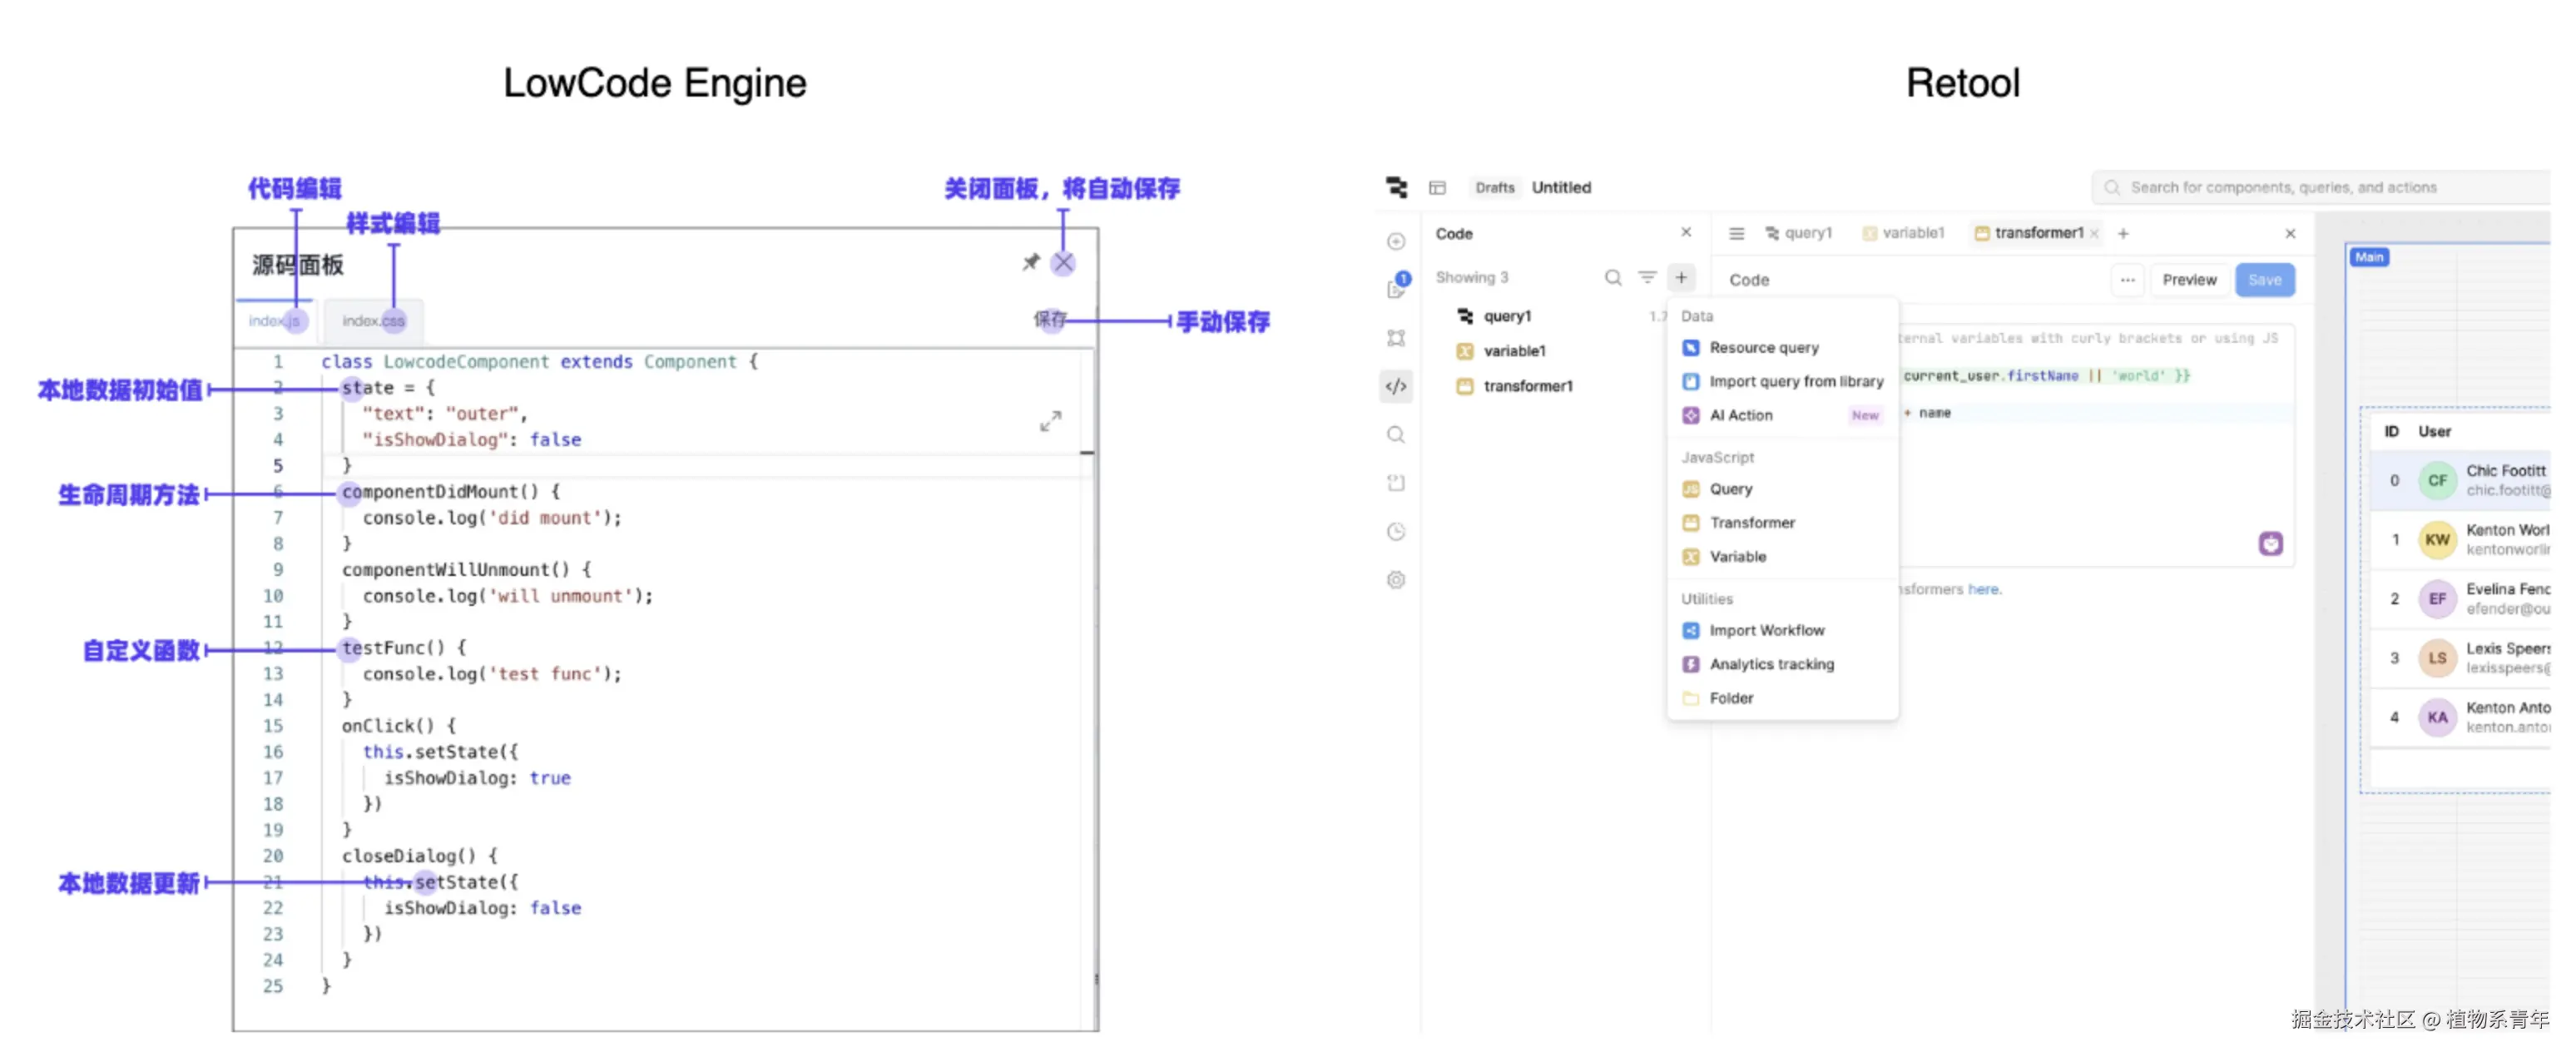Image resolution: width=2576 pixels, height=1057 pixels.
Task: Click the filter icon in Code panel
Action: pos(1646,277)
